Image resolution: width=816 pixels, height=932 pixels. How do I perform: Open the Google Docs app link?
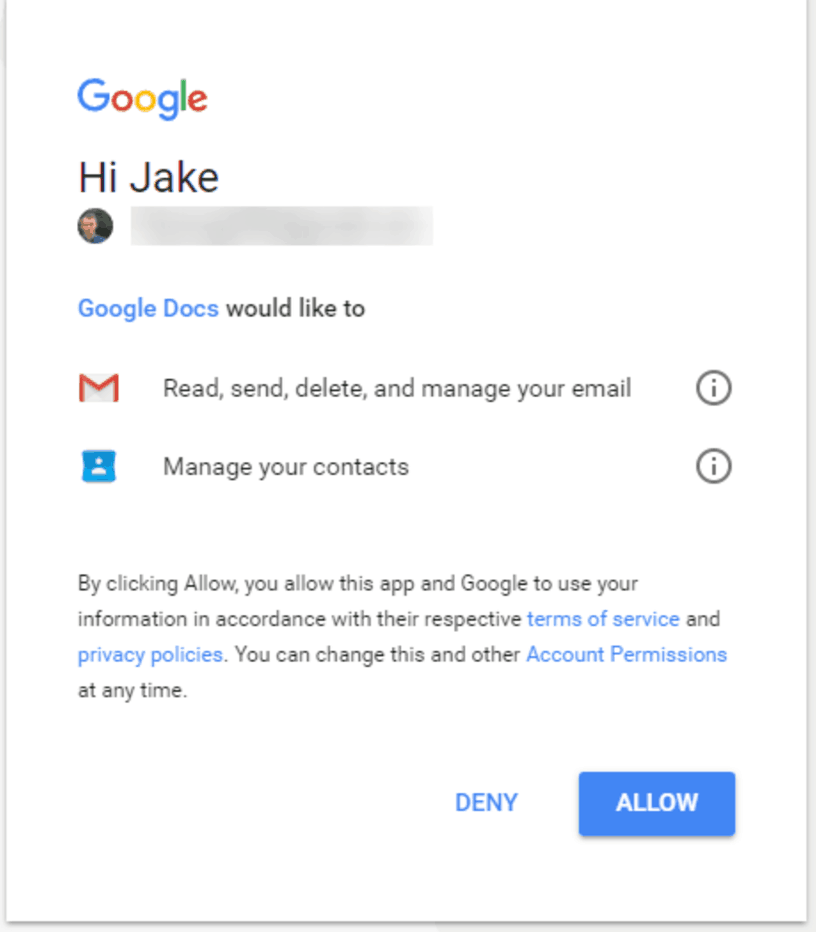[149, 308]
